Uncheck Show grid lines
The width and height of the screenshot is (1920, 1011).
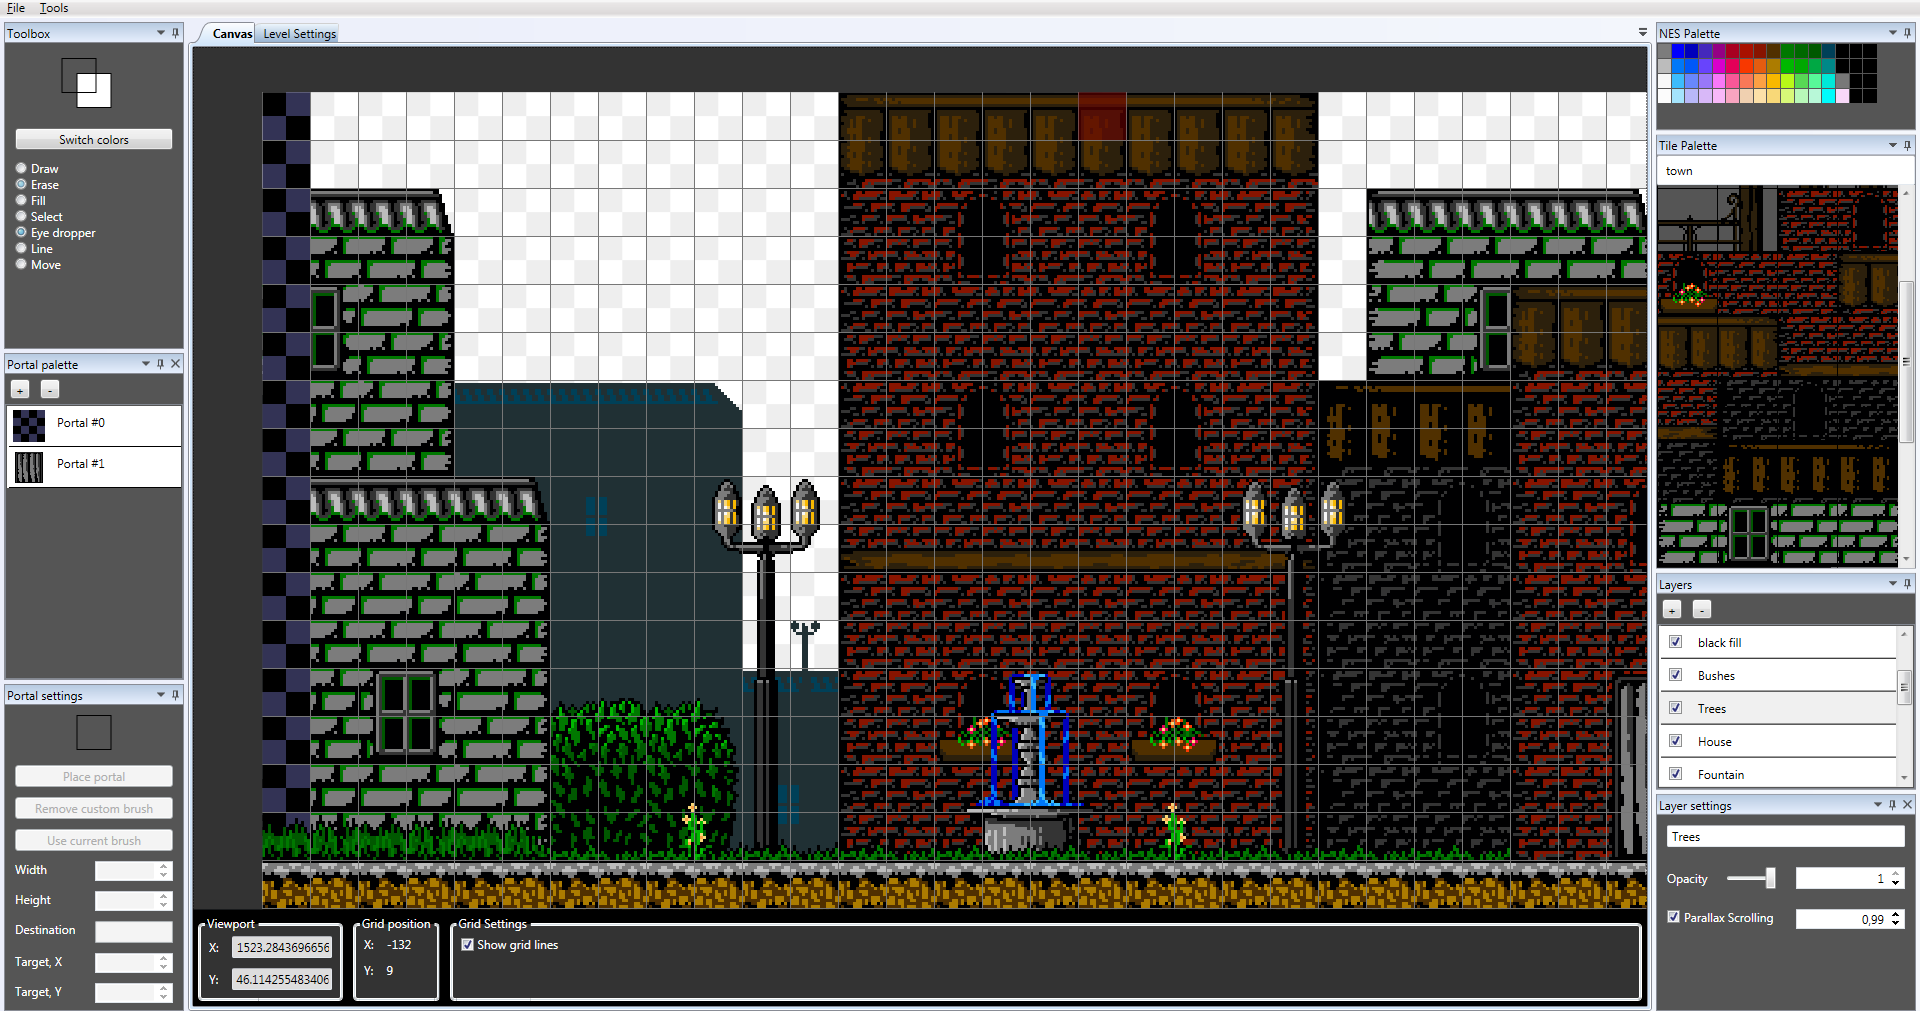point(467,944)
